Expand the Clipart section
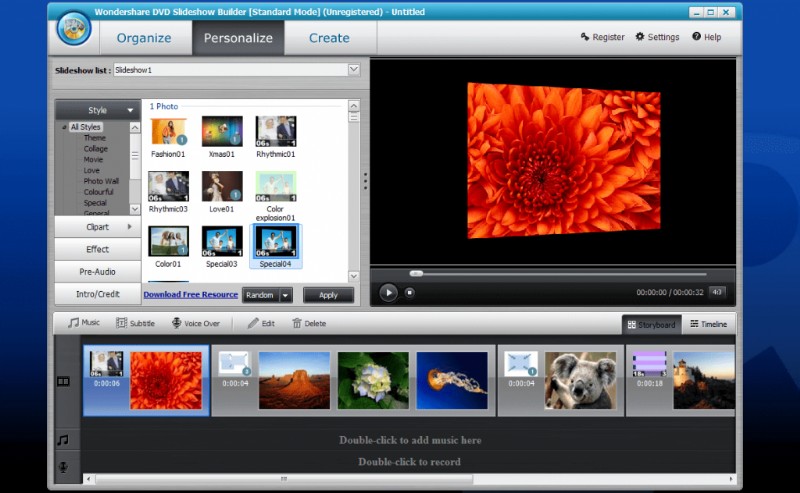Image resolution: width=800 pixels, height=493 pixels. pos(97,227)
